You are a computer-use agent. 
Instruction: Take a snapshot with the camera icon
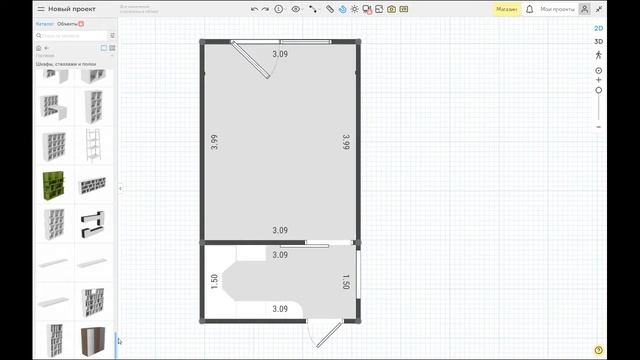pos(391,9)
